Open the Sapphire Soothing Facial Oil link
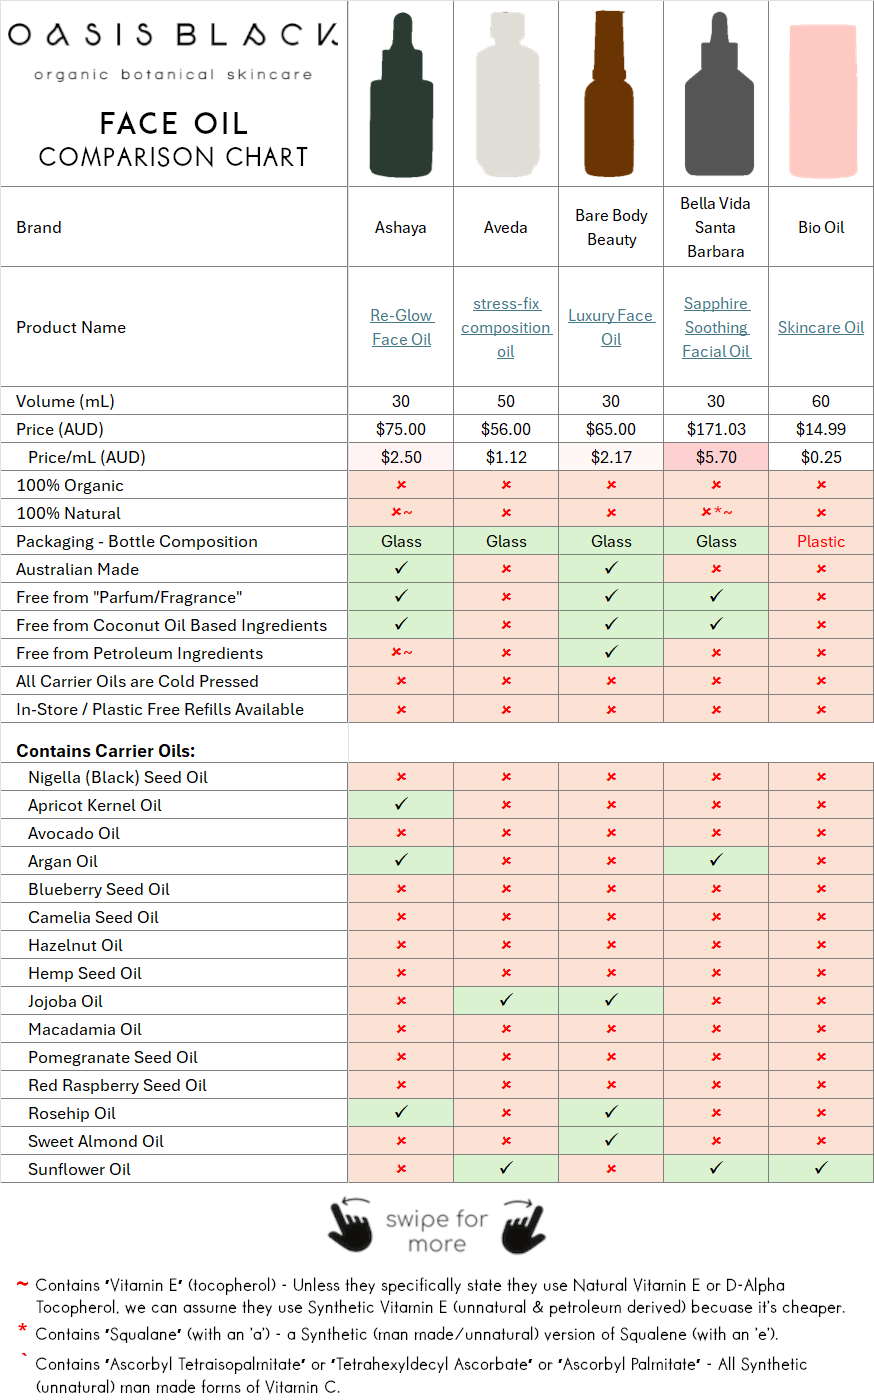874x1400 pixels. [716, 327]
